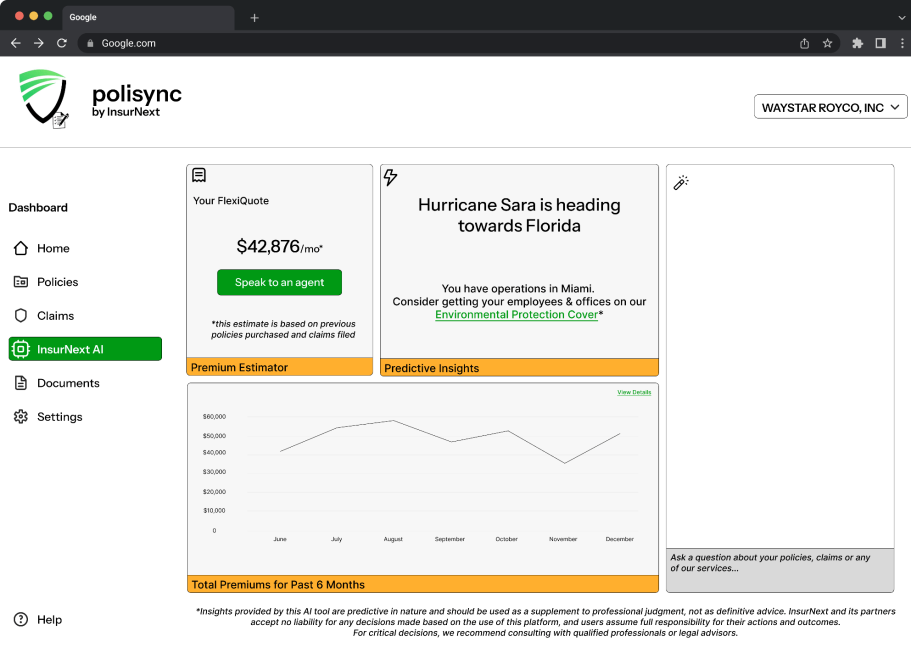The image size is (911, 653).
Task: Open the Documents file icon
Action: [21, 383]
